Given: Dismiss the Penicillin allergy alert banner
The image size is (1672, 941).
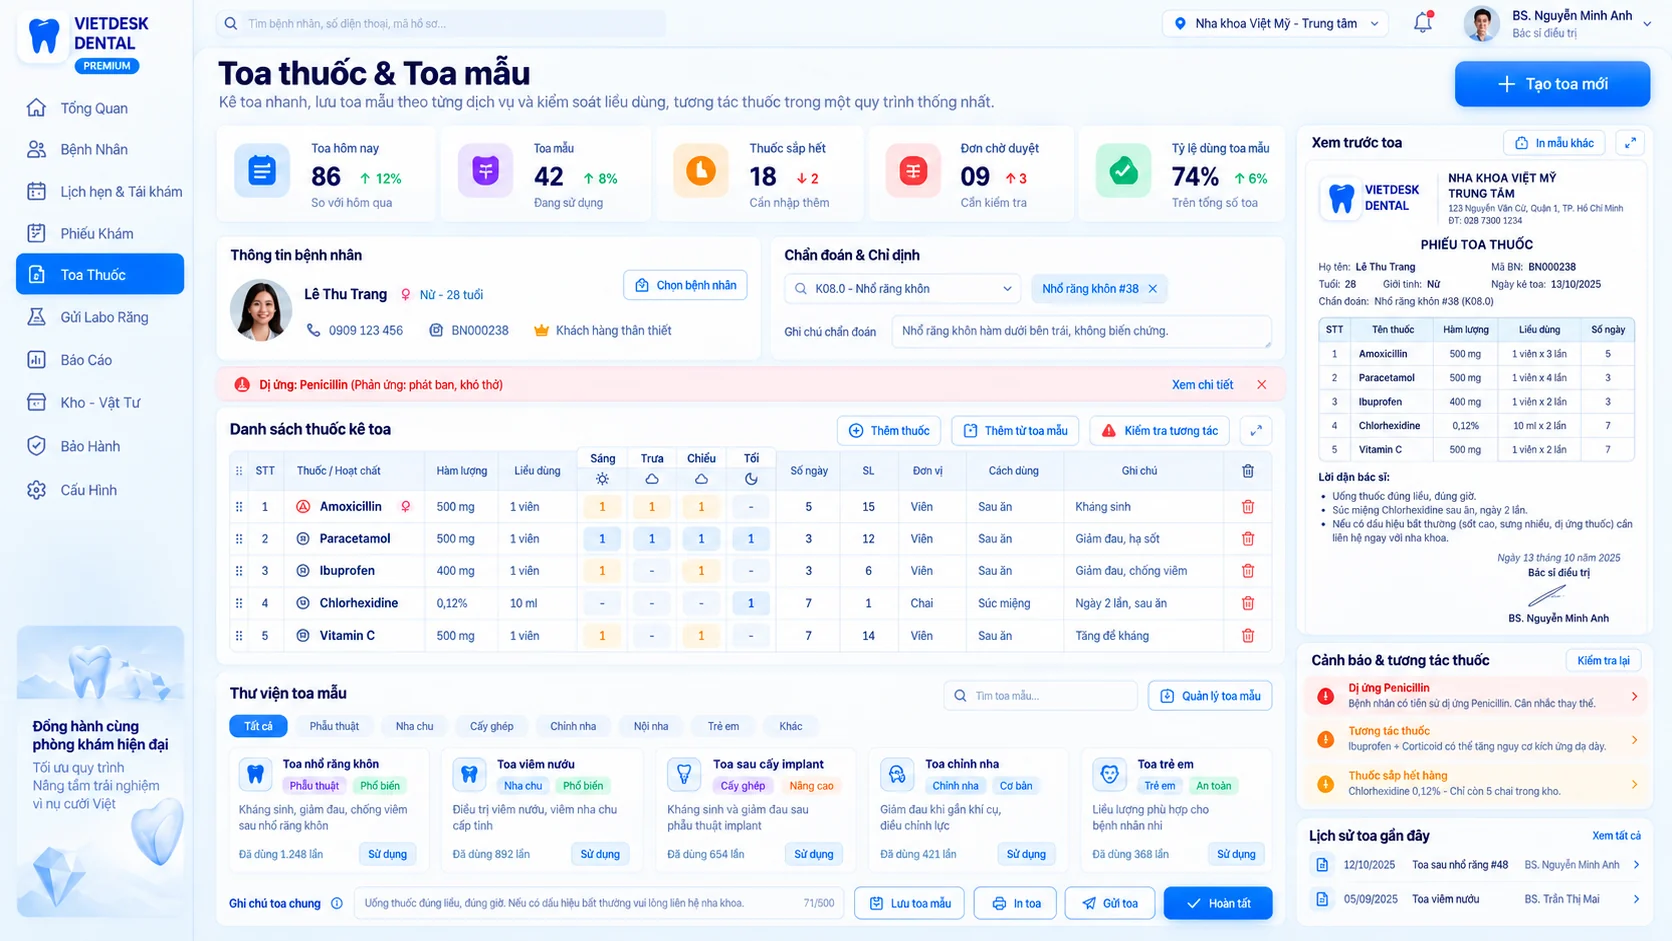Looking at the screenshot, I should pyautogui.click(x=1262, y=385).
